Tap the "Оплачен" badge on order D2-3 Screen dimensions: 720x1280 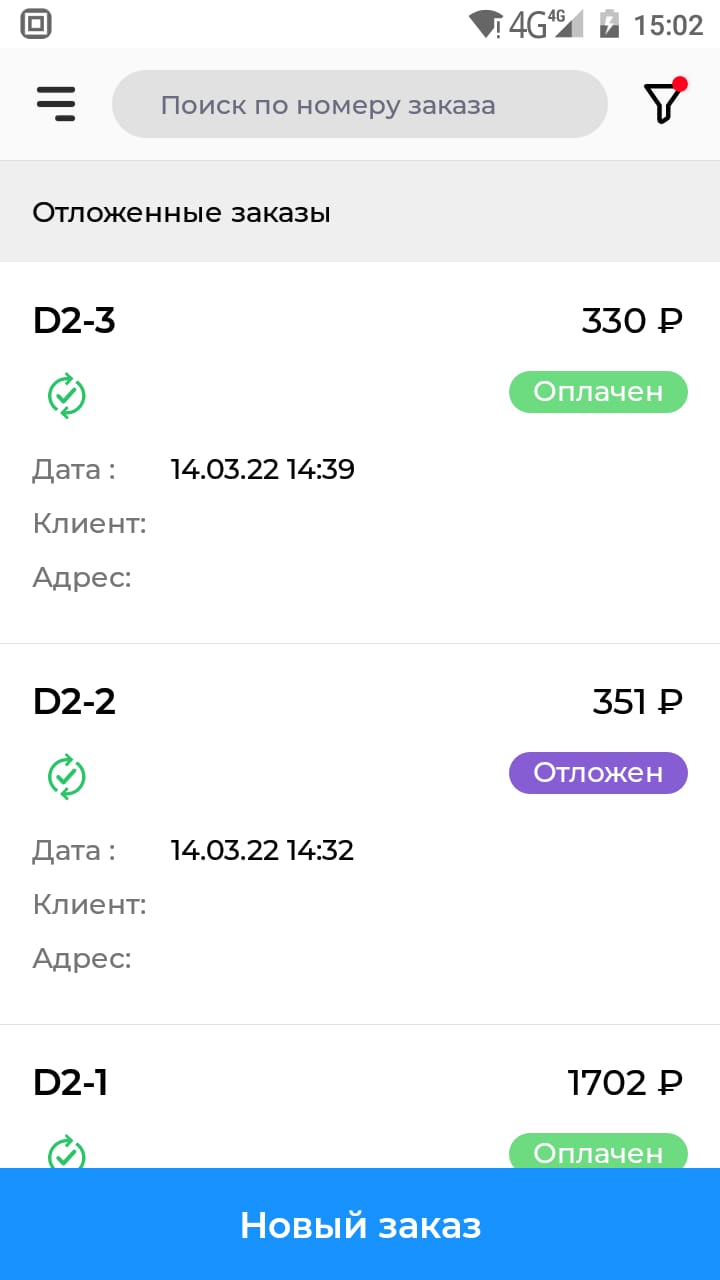tap(598, 392)
